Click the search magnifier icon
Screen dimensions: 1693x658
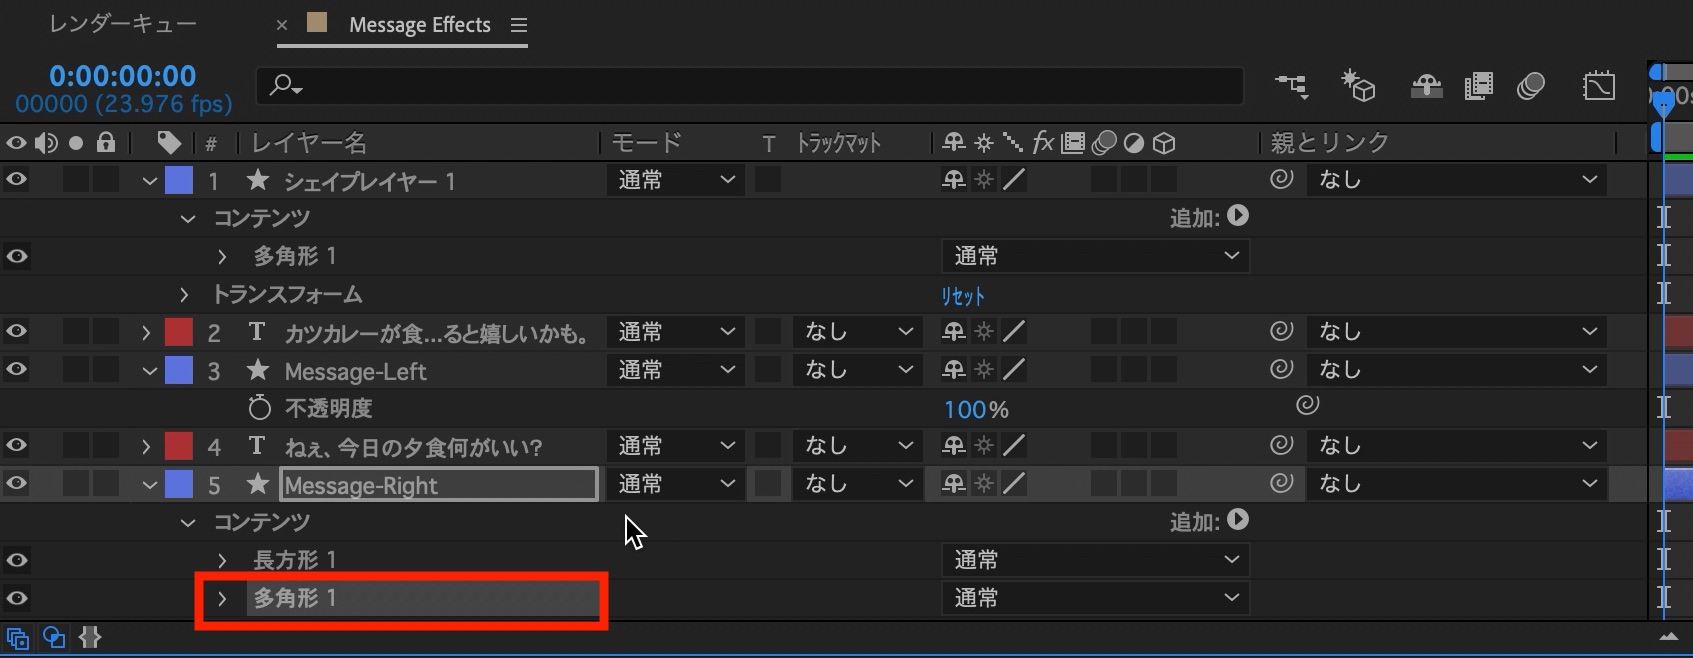[285, 86]
